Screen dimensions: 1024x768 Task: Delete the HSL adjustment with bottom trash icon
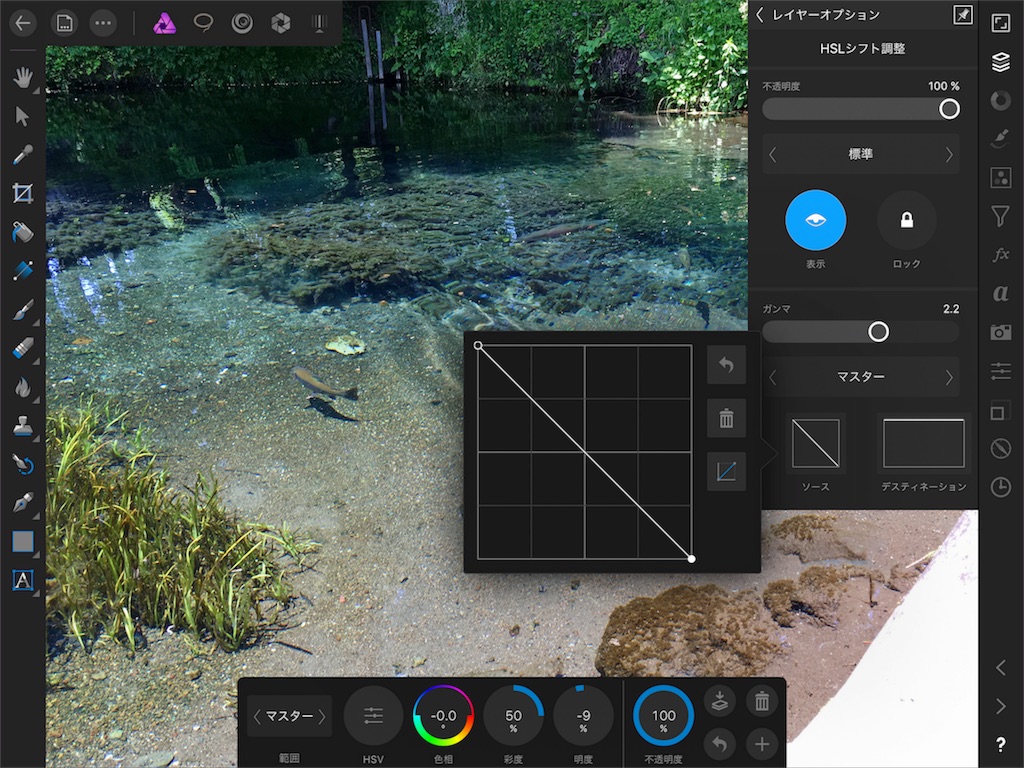[x=761, y=701]
